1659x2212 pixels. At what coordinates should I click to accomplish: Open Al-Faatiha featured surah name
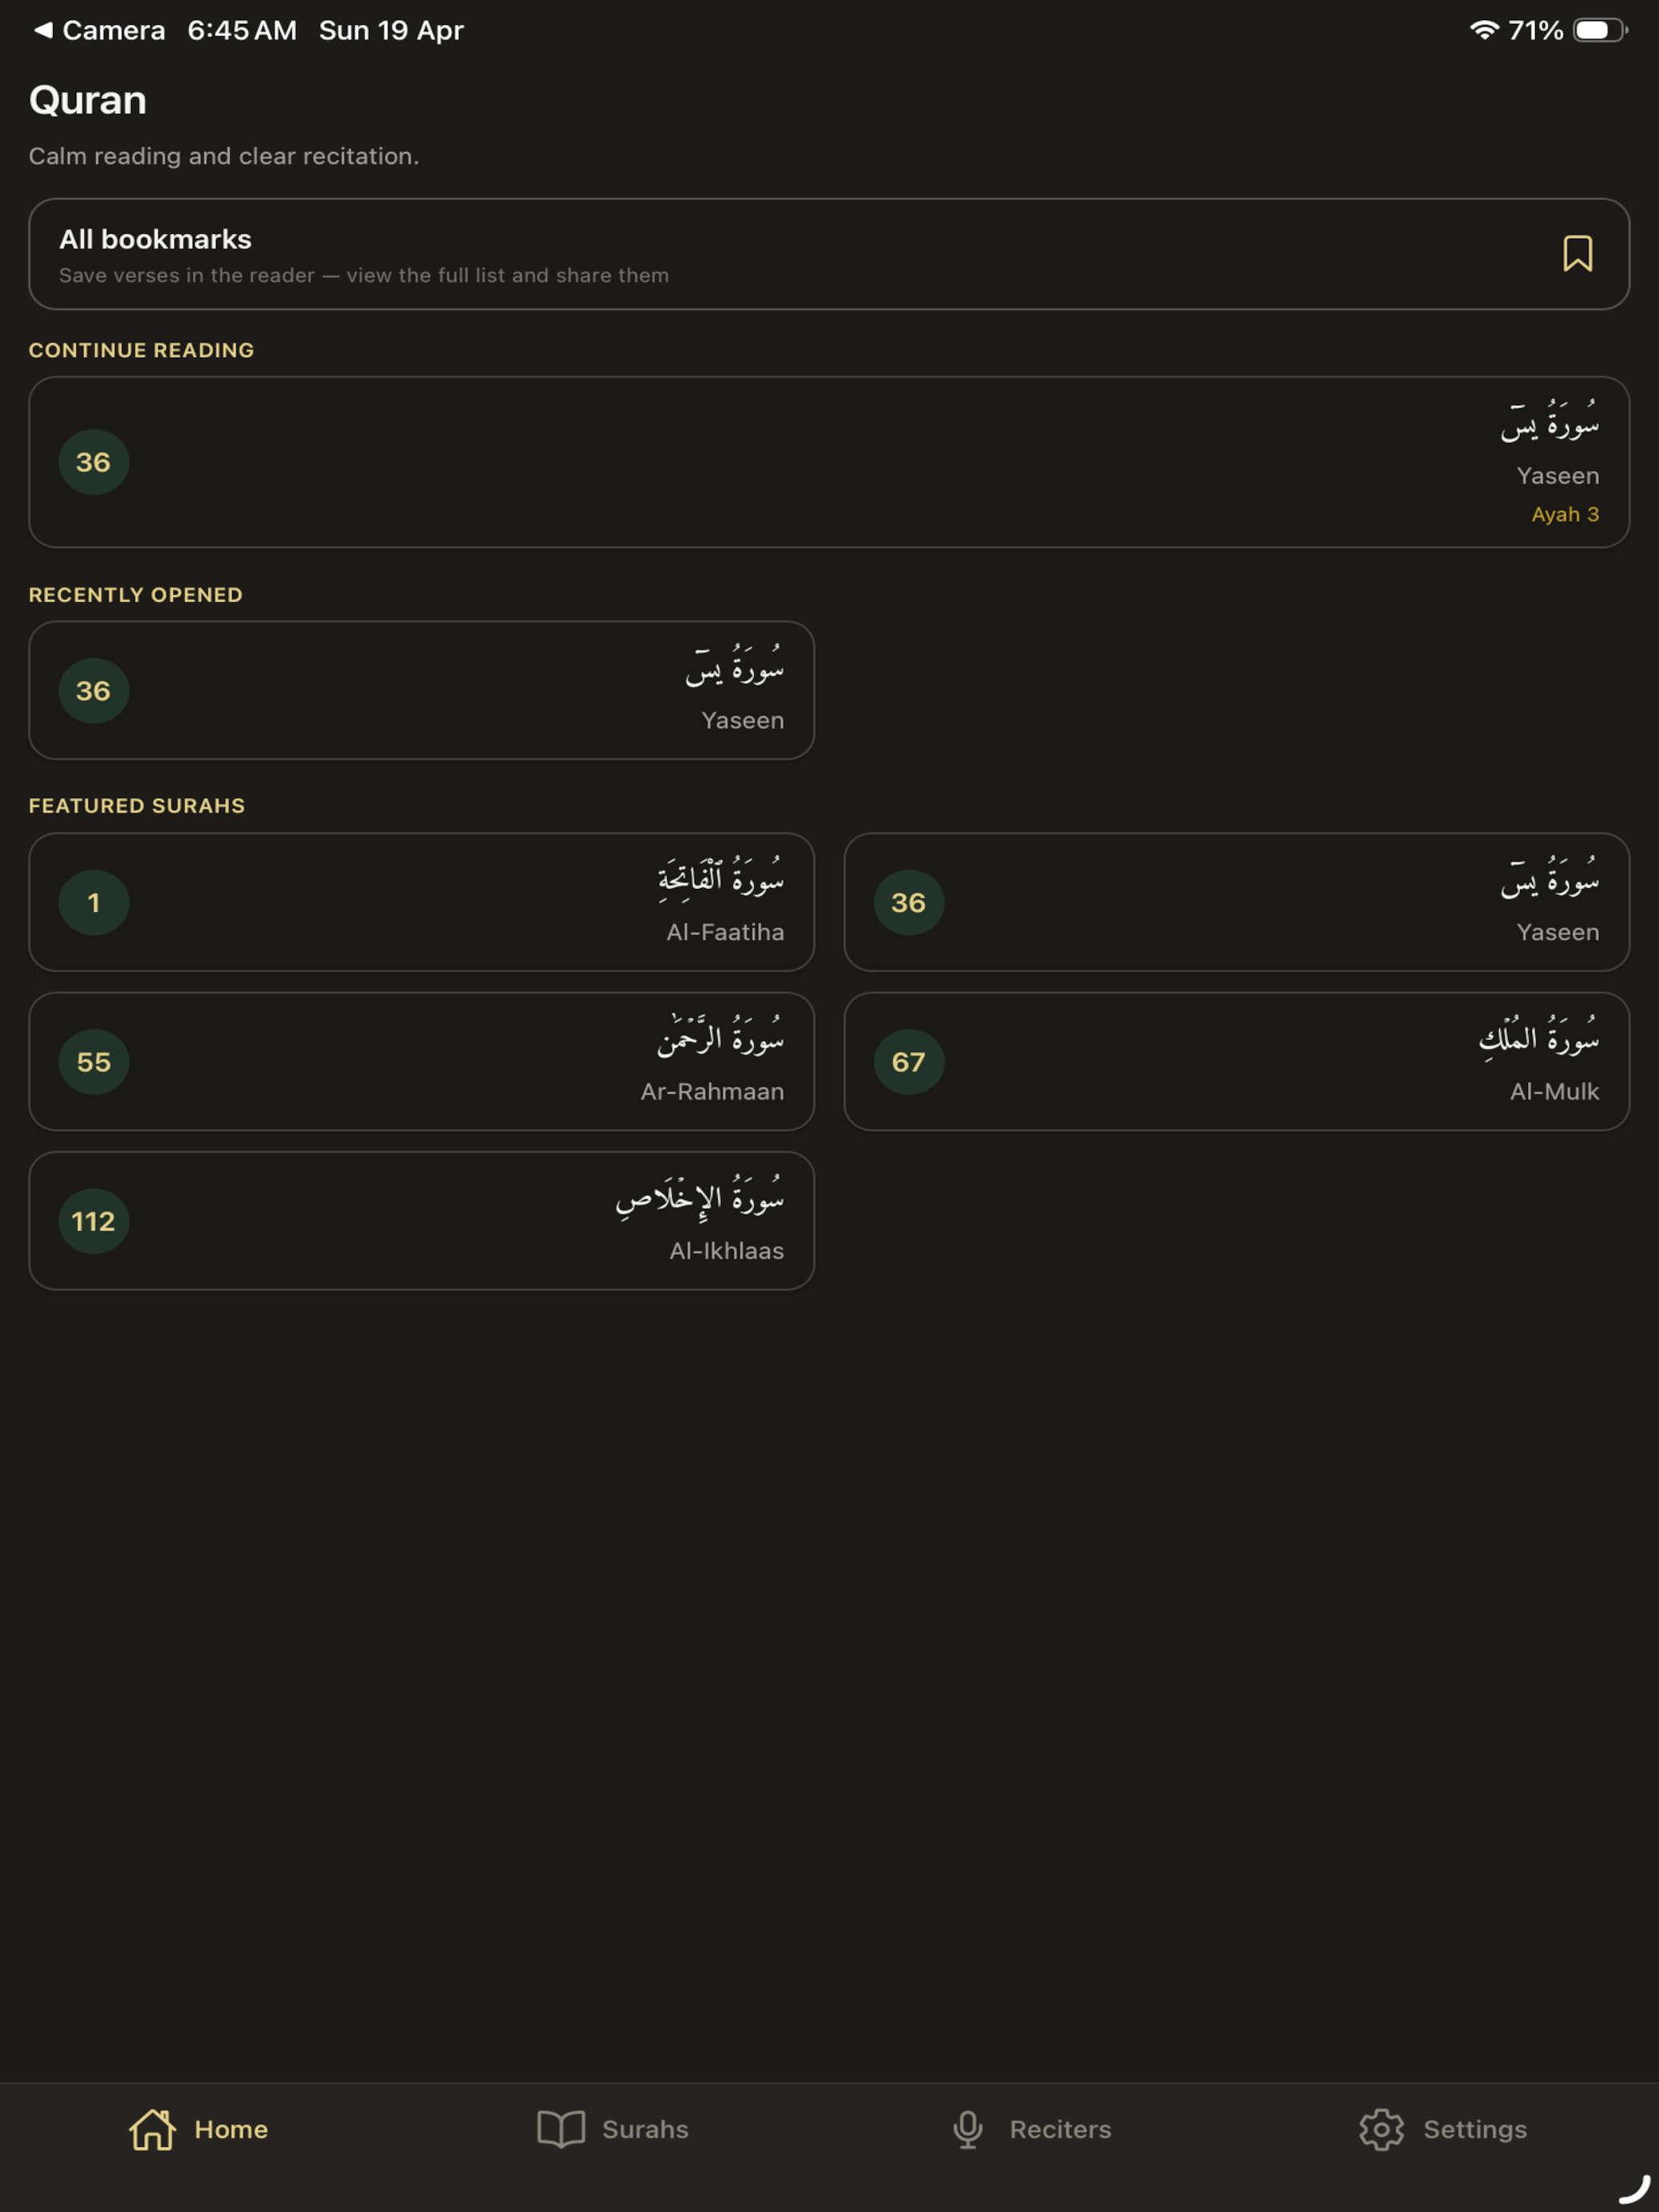click(x=725, y=932)
